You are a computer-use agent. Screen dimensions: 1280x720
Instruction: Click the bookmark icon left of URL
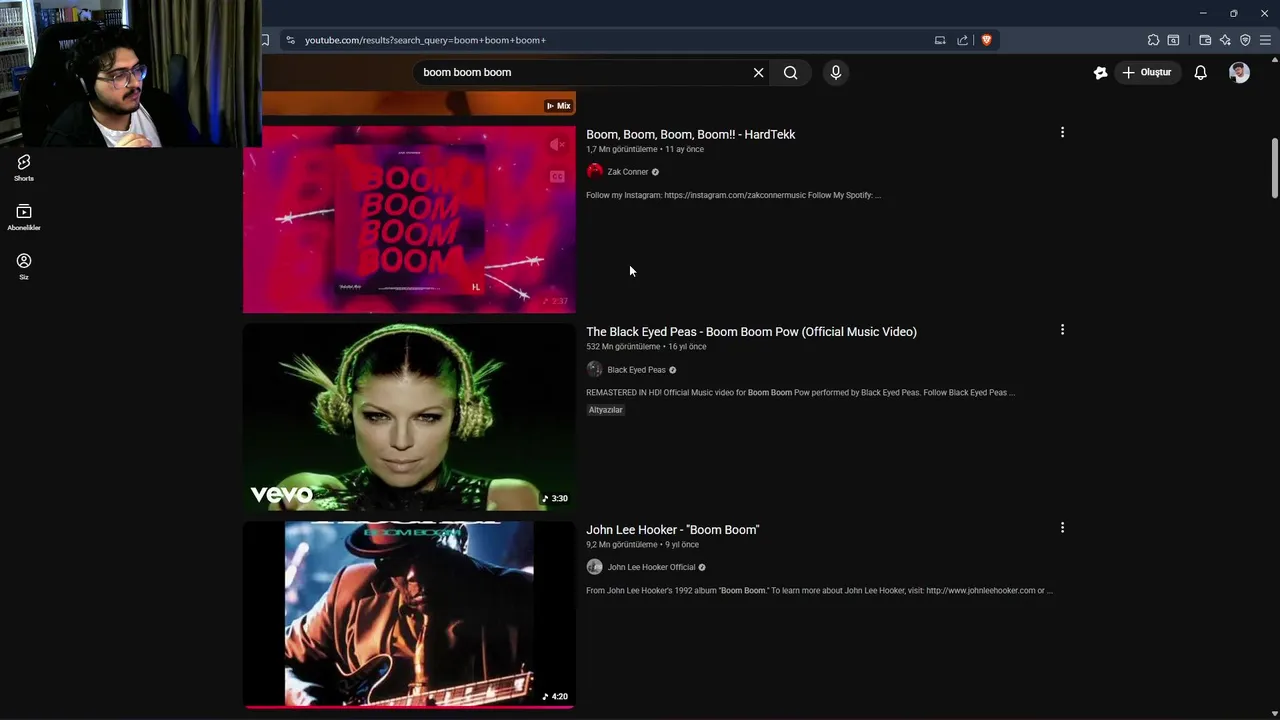265,40
